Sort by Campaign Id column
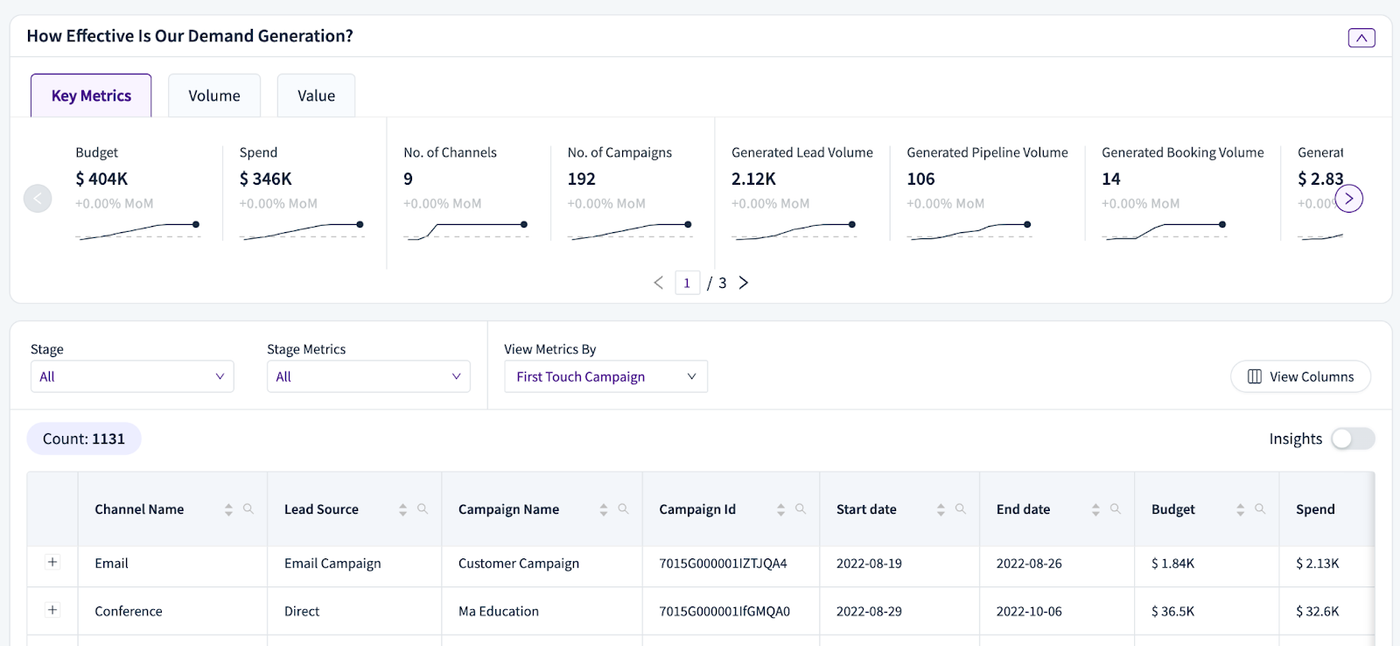The image size is (1400, 646). (781, 509)
